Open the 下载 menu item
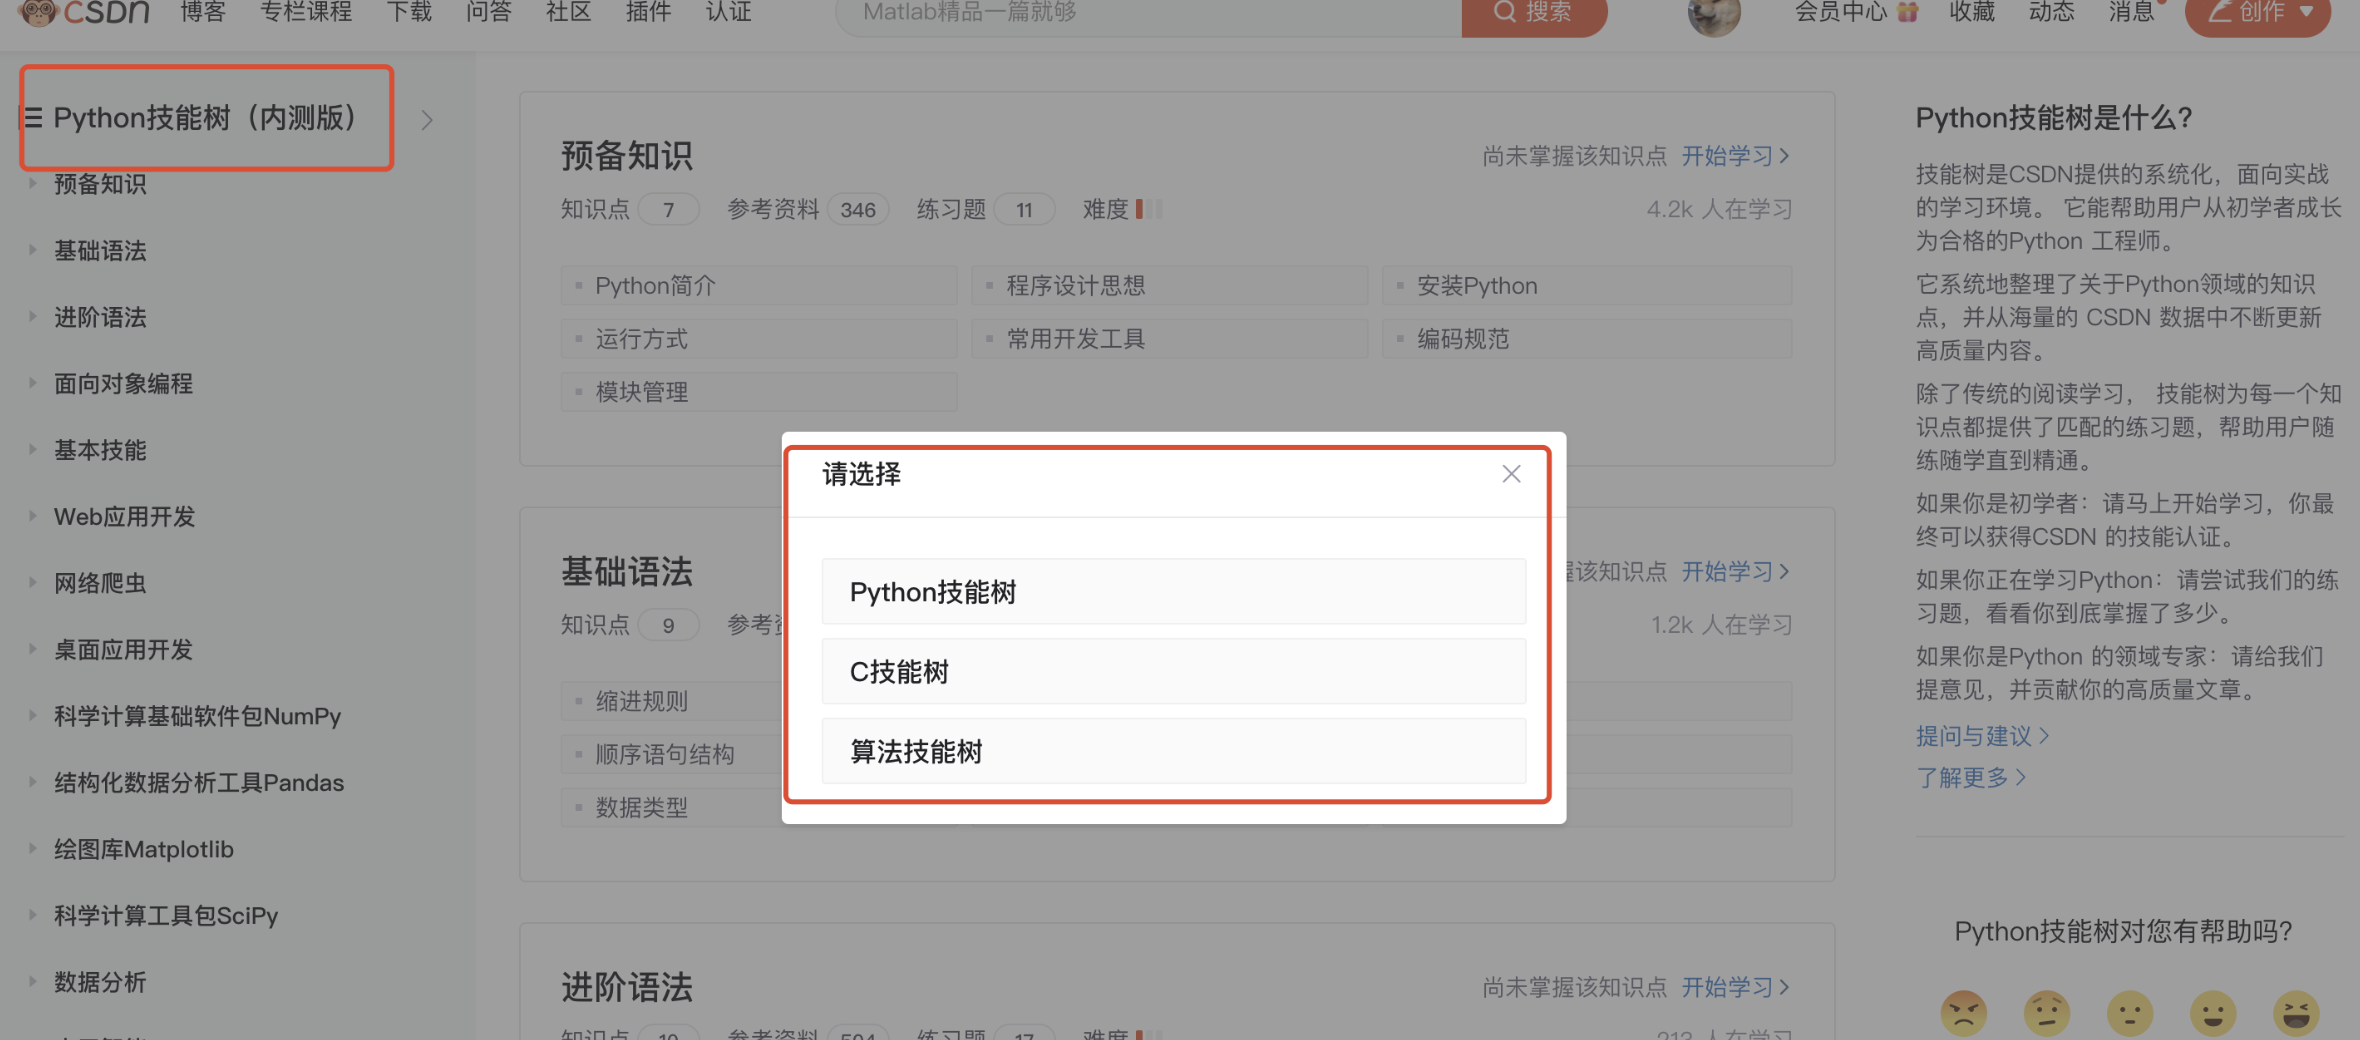This screenshot has width=2360, height=1040. (409, 12)
